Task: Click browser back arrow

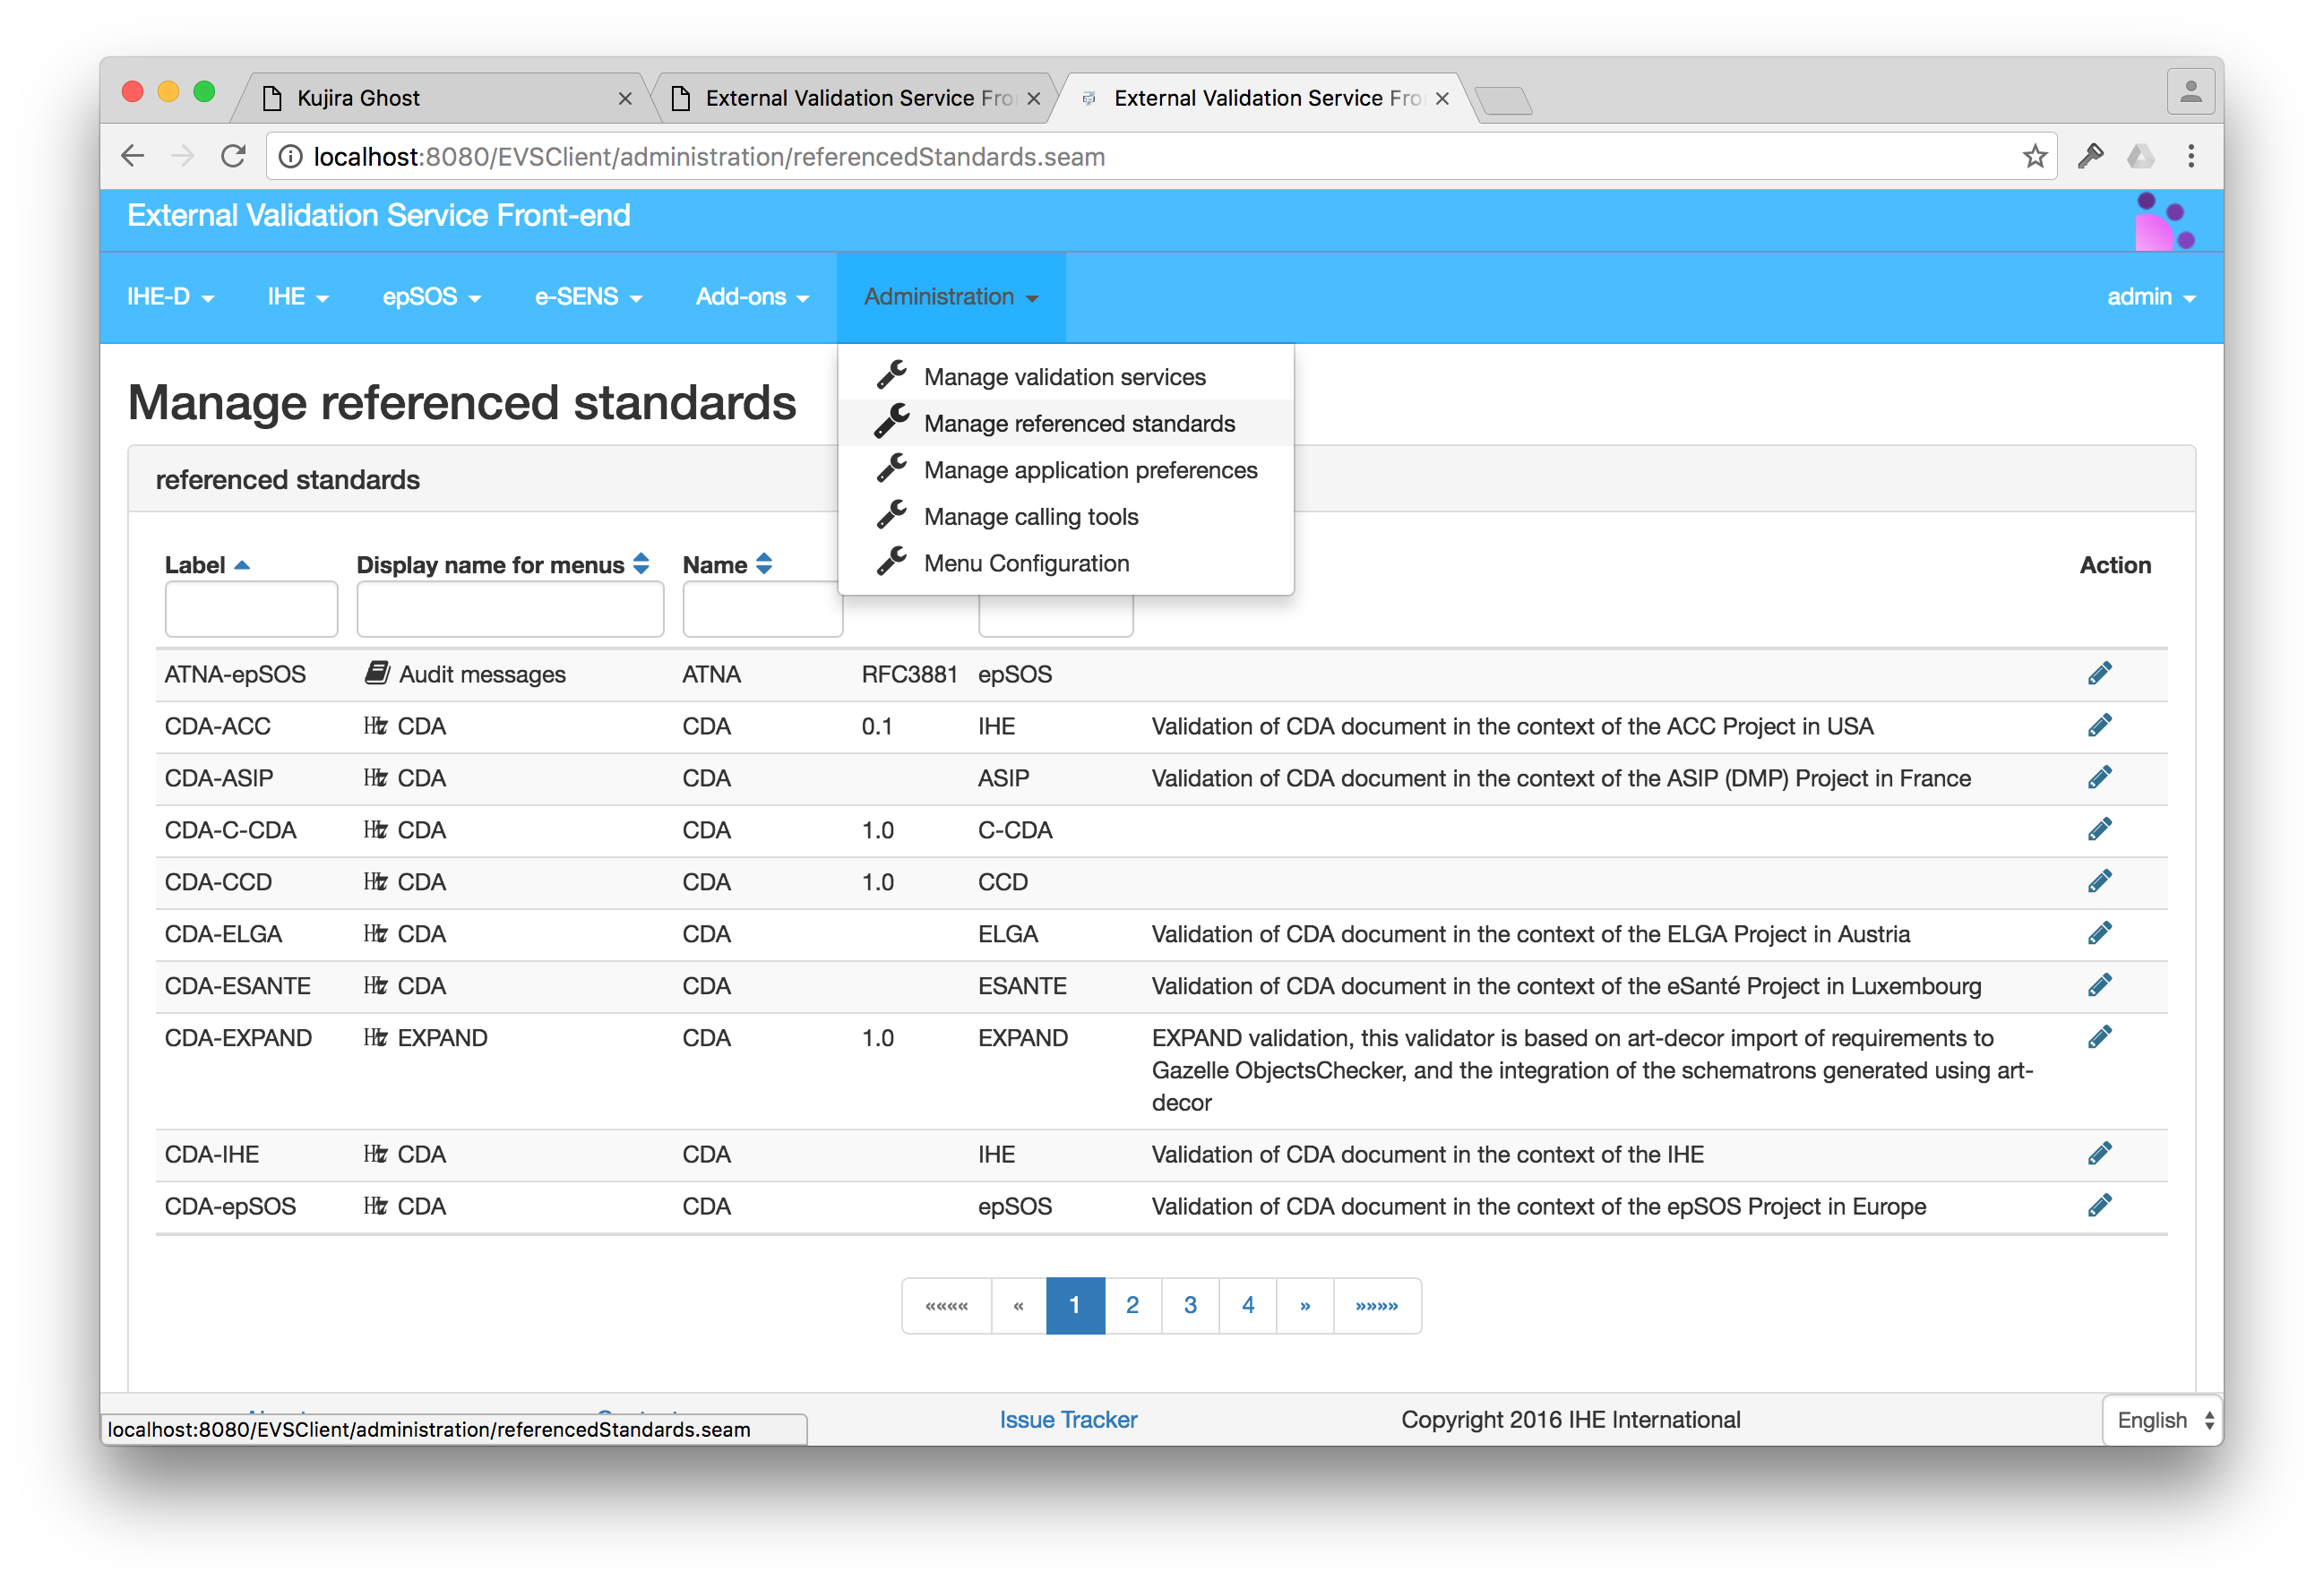Action: (x=133, y=157)
